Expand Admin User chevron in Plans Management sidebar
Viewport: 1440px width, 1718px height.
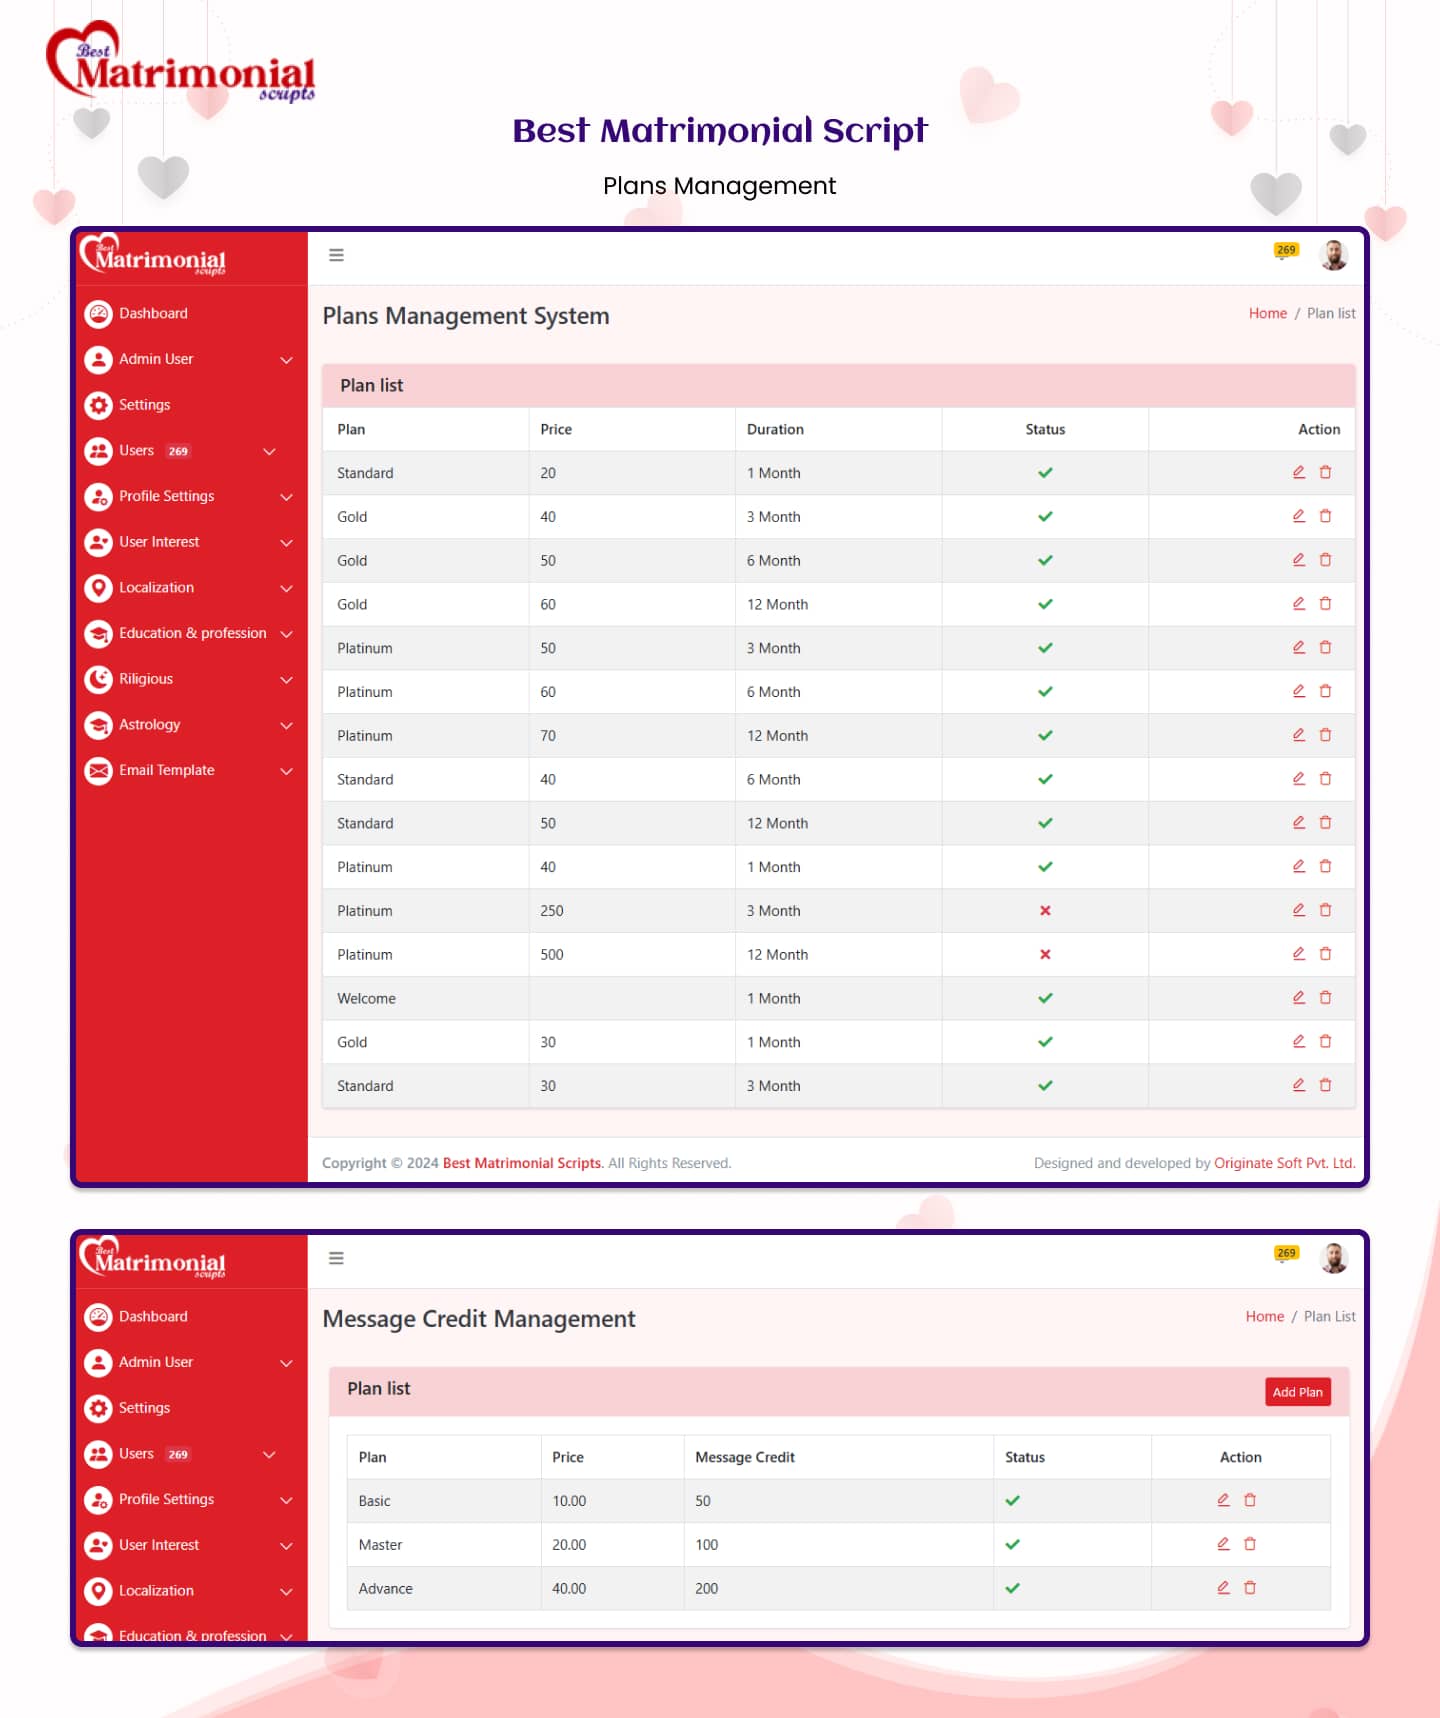point(286,360)
